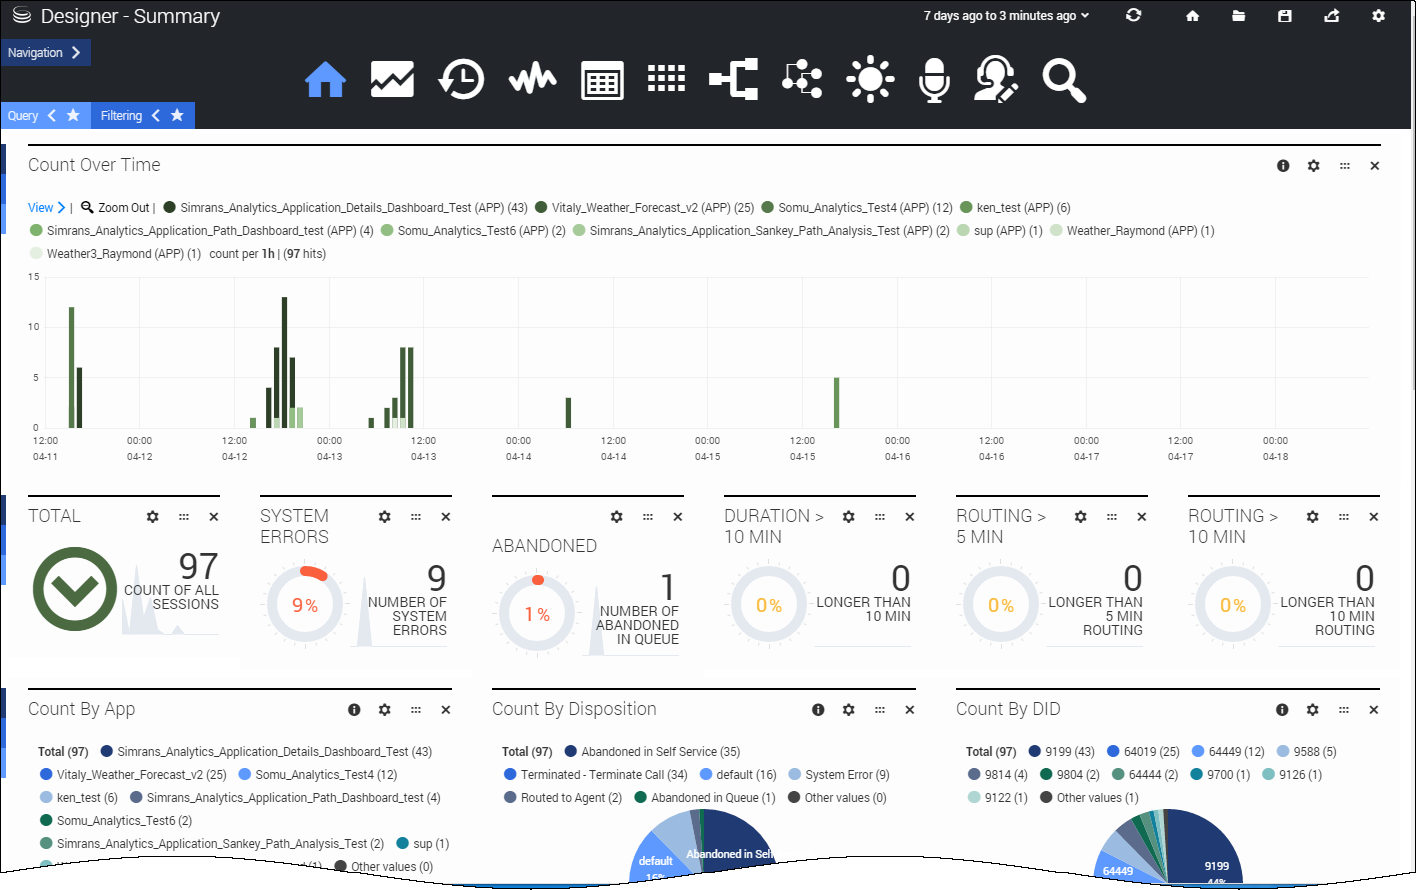Open the save icon in the top bar
1416x890 pixels.
[1284, 15]
